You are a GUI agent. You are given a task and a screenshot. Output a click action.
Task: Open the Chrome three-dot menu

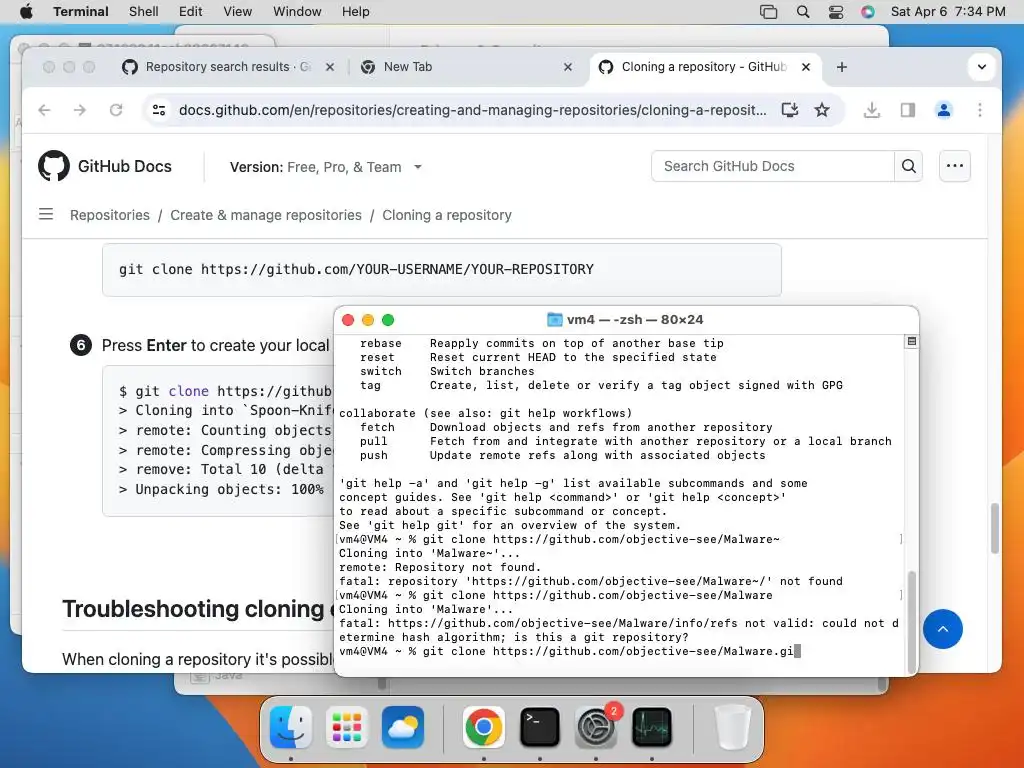point(980,110)
